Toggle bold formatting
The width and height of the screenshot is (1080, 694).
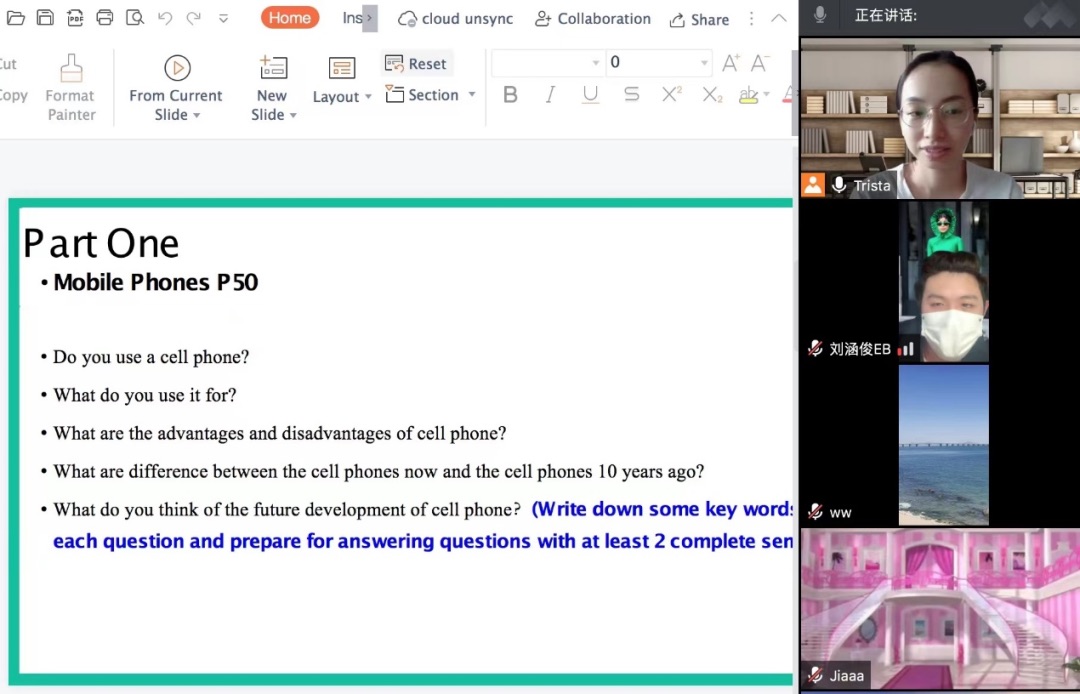[x=510, y=94]
